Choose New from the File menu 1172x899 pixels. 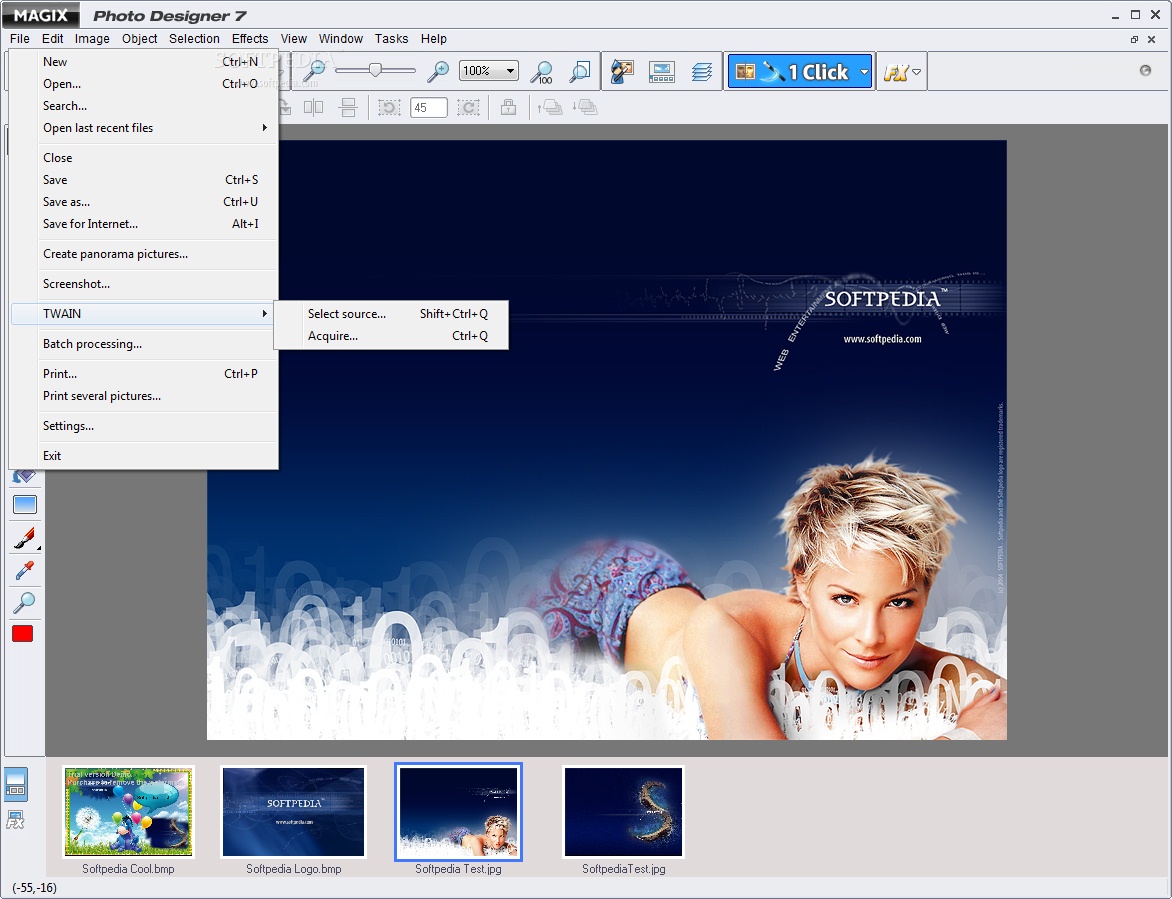pos(144,62)
